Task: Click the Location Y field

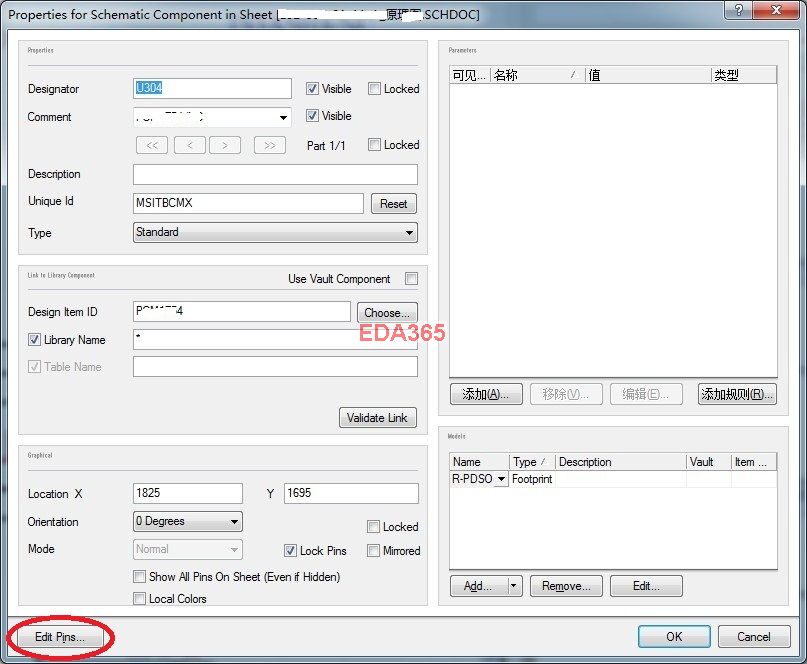Action: click(352, 493)
